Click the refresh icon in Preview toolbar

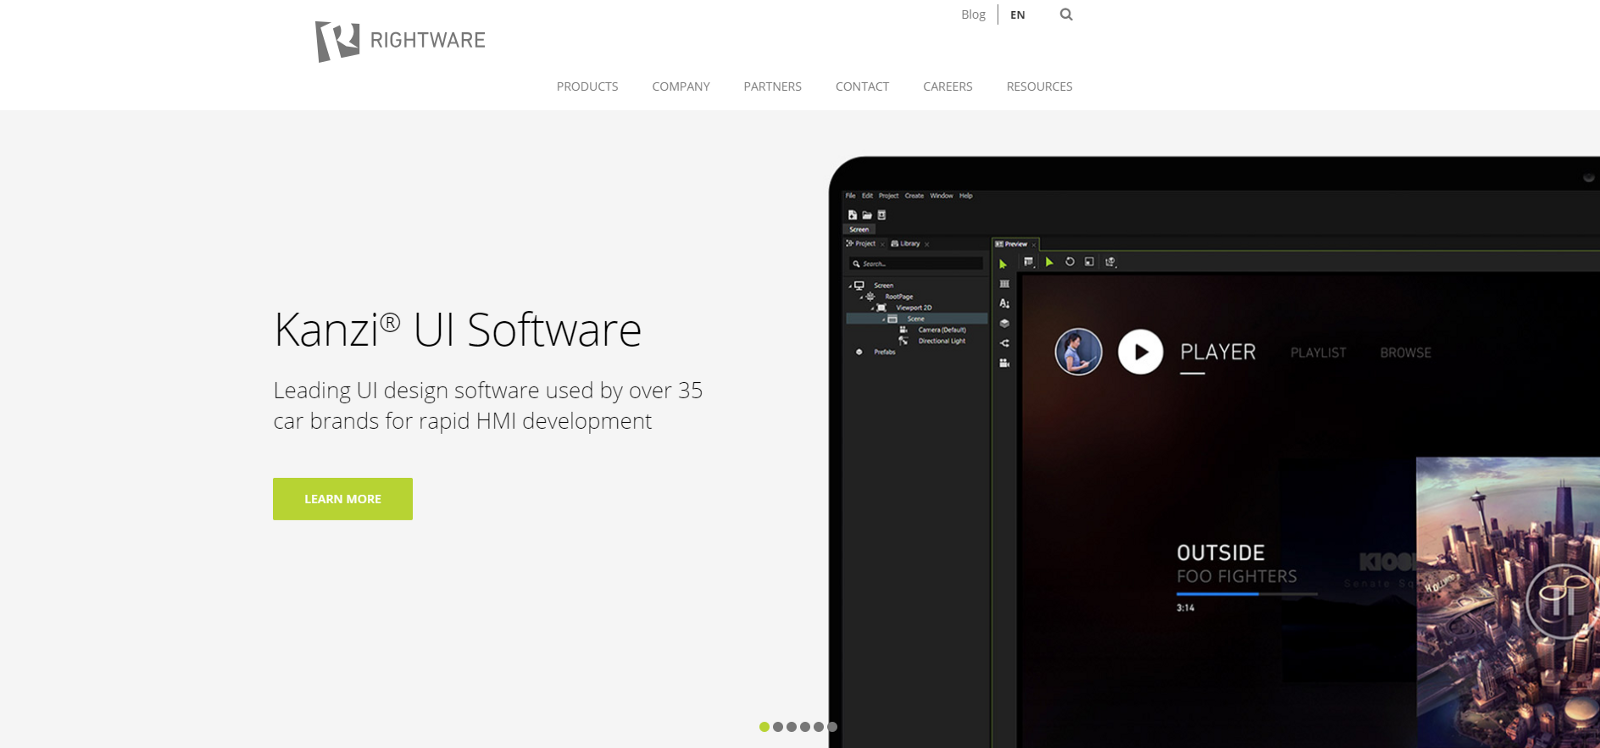pyautogui.click(x=1069, y=262)
